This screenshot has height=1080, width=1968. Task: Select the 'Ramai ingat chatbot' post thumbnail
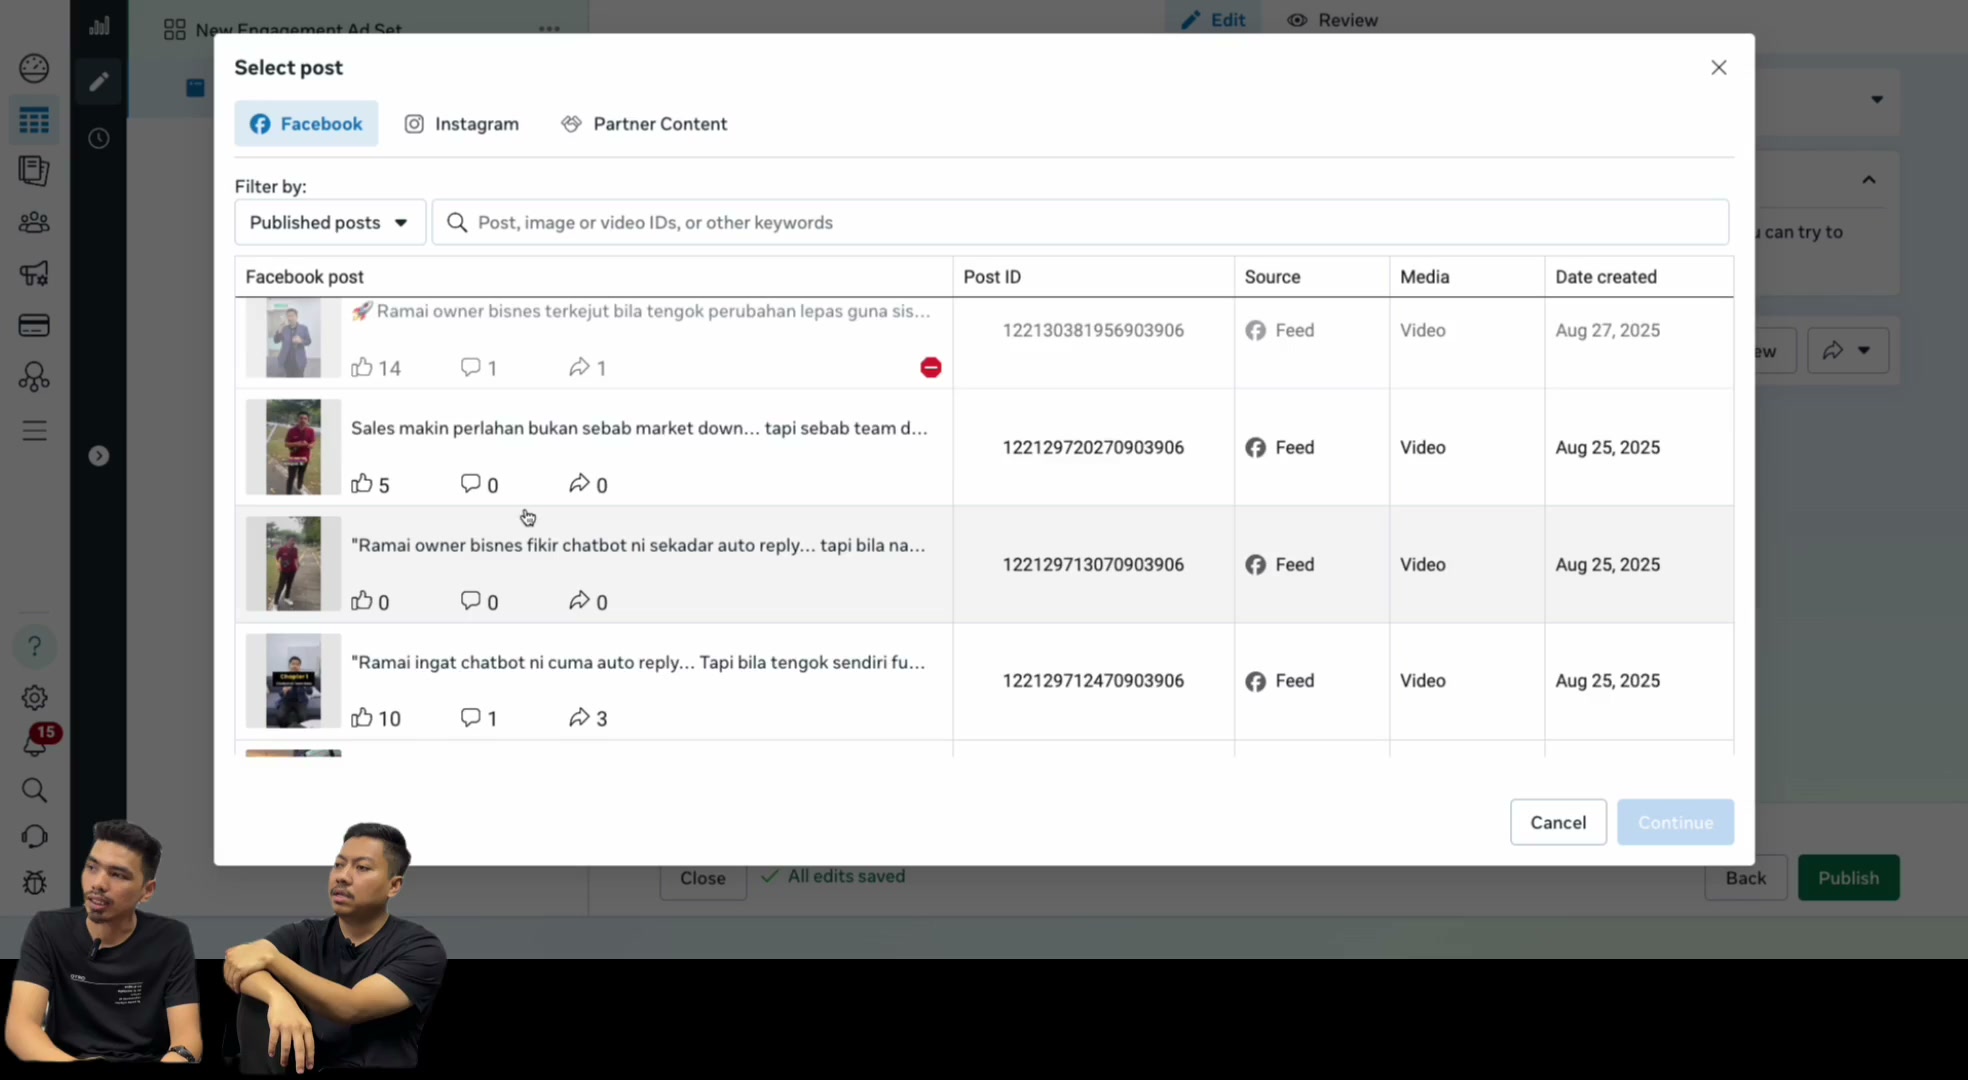[x=293, y=681]
